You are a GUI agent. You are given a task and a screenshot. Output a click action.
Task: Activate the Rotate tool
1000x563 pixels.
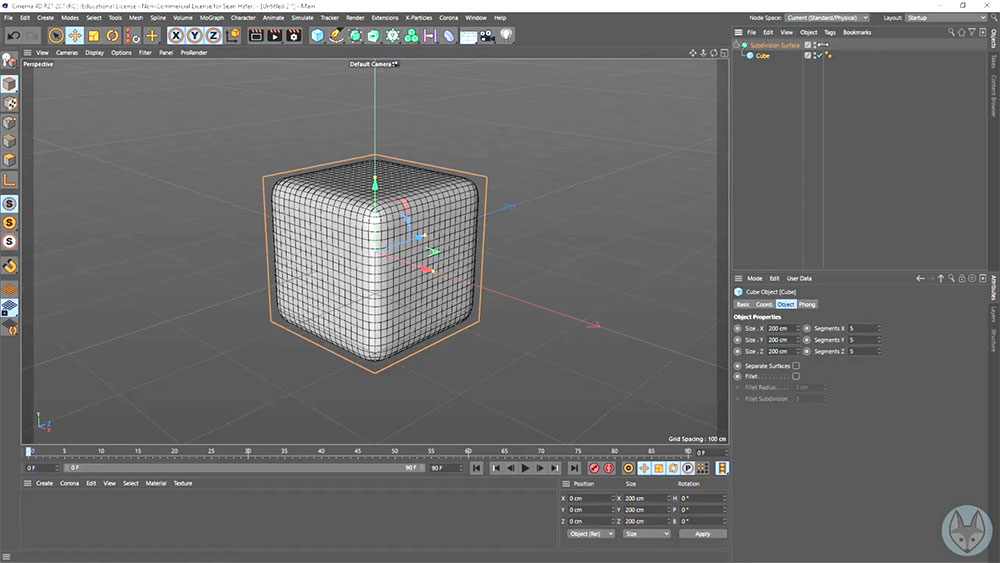point(113,36)
